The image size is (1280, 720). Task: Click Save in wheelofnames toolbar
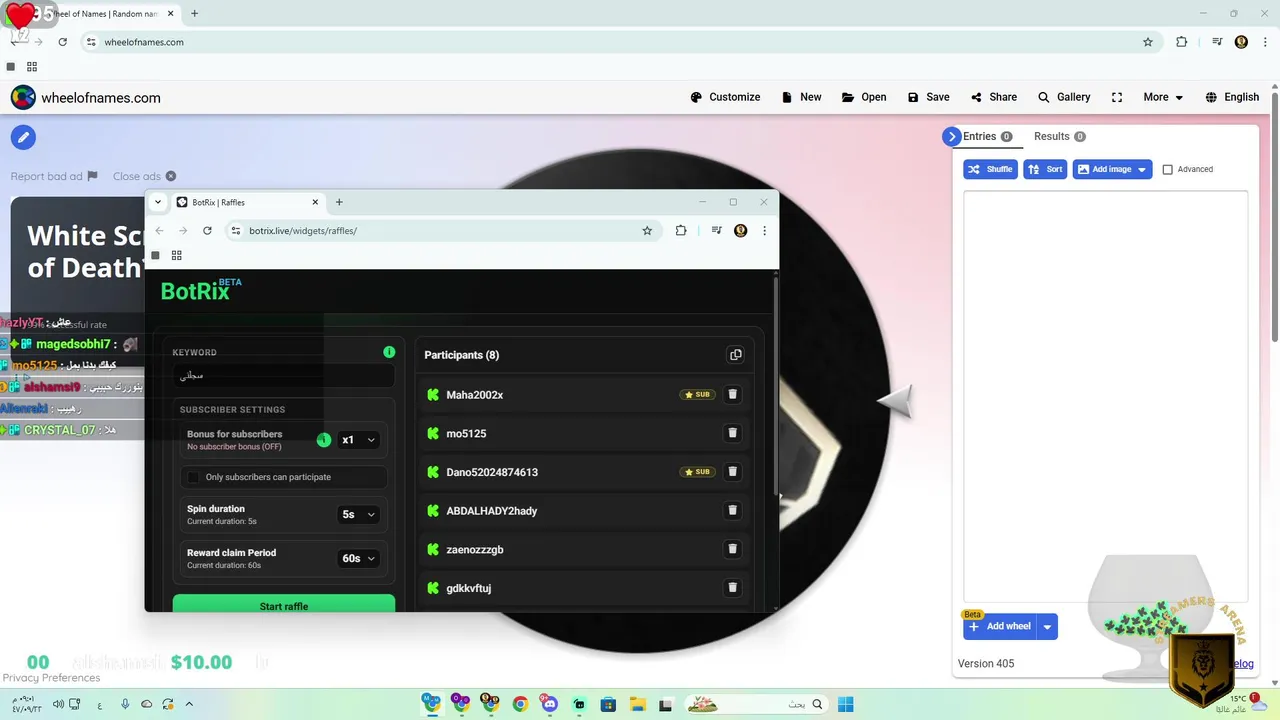click(928, 97)
